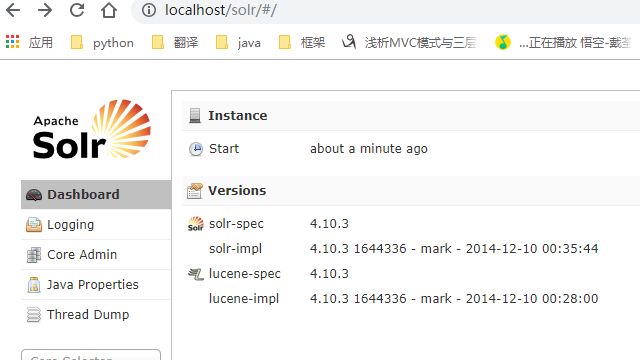Screen dimensions: 640x360
Task: Go back with the browser back arrow
Action: (x=13, y=10)
